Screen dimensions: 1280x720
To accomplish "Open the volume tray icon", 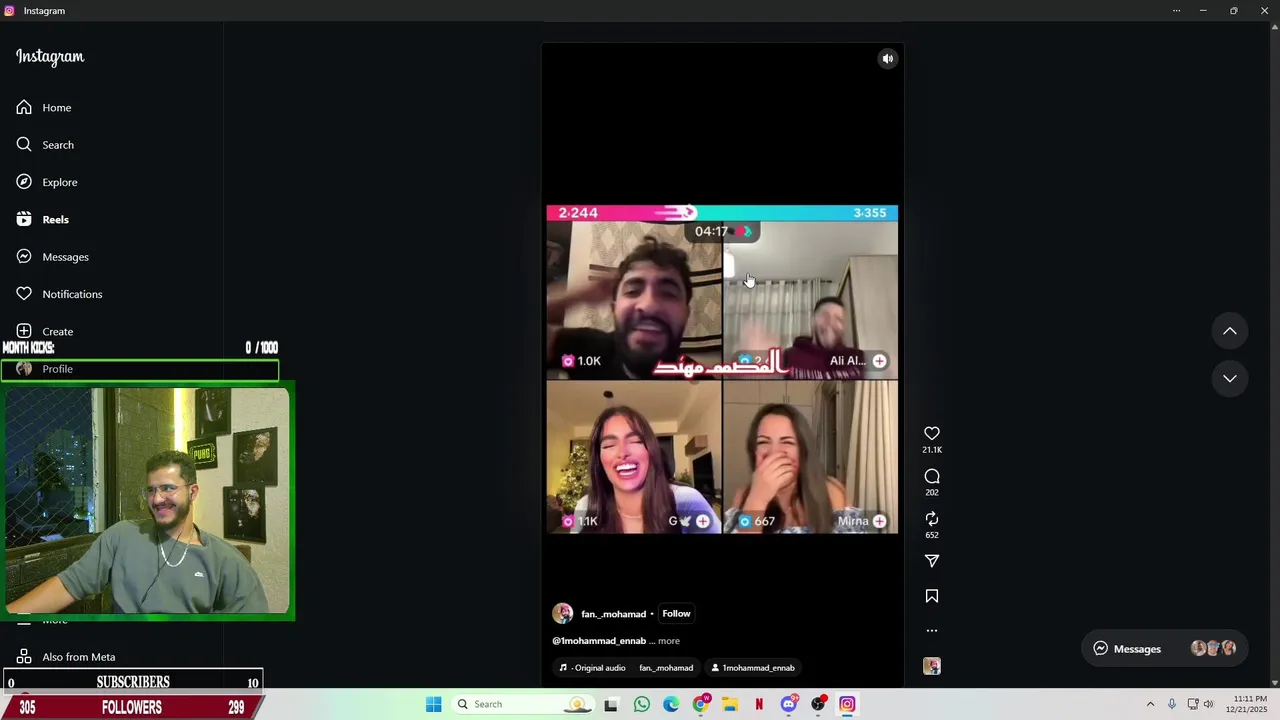I will (1208, 704).
